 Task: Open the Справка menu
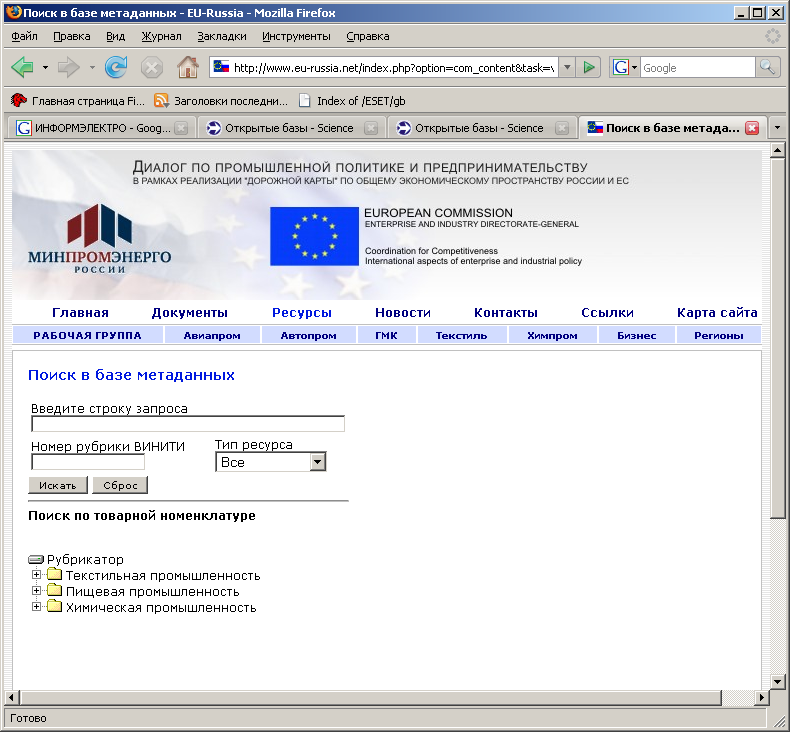click(x=368, y=36)
